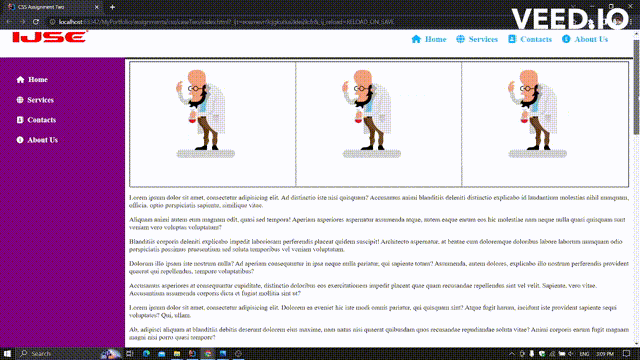
Task: Click the ENG language indicator
Action: tap(584, 353)
